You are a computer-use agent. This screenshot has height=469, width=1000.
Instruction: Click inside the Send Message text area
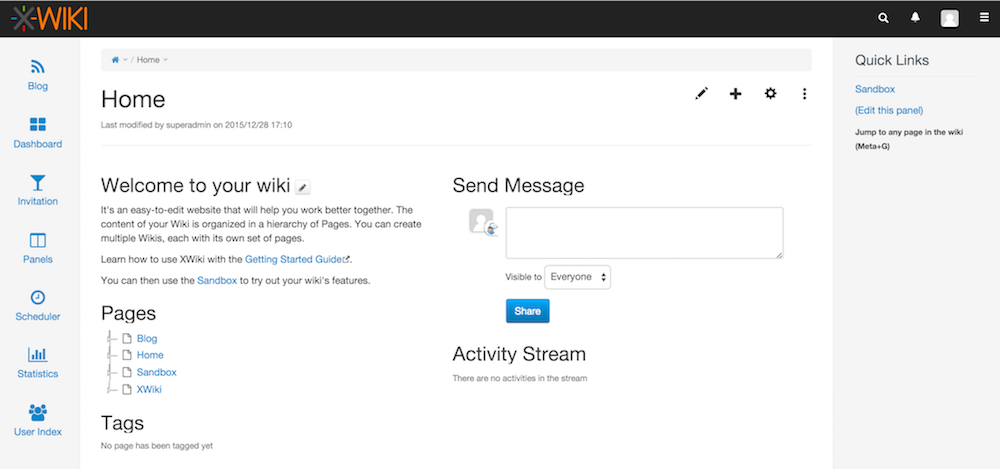tap(644, 233)
